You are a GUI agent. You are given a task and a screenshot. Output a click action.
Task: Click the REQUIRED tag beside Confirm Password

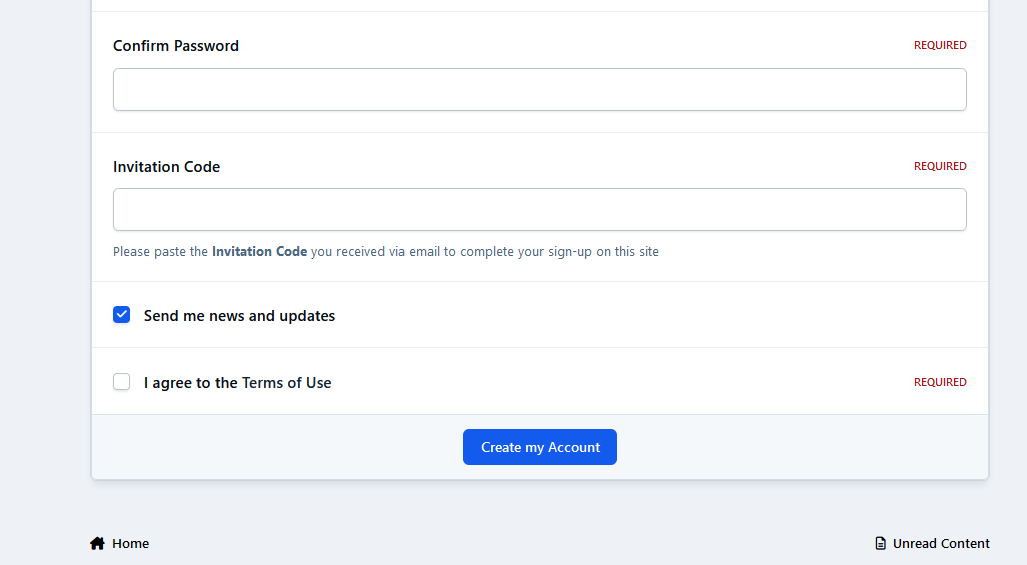pos(940,45)
